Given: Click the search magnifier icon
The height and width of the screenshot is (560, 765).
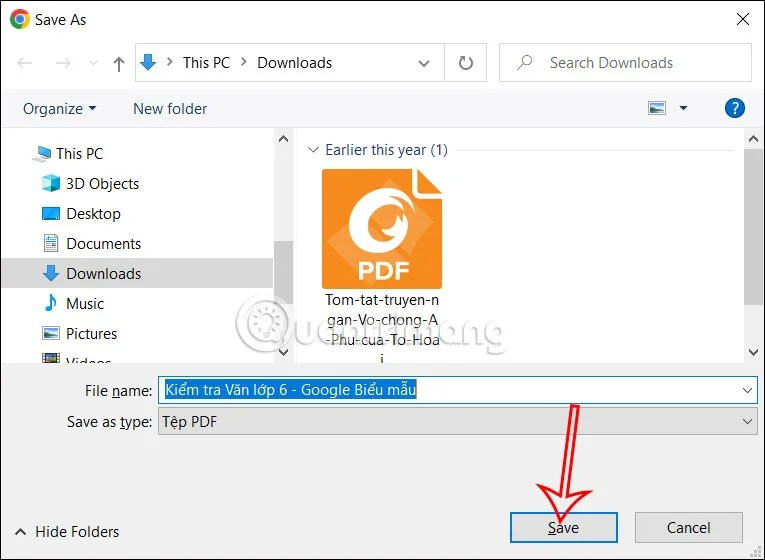Looking at the screenshot, I should pyautogui.click(x=524, y=62).
